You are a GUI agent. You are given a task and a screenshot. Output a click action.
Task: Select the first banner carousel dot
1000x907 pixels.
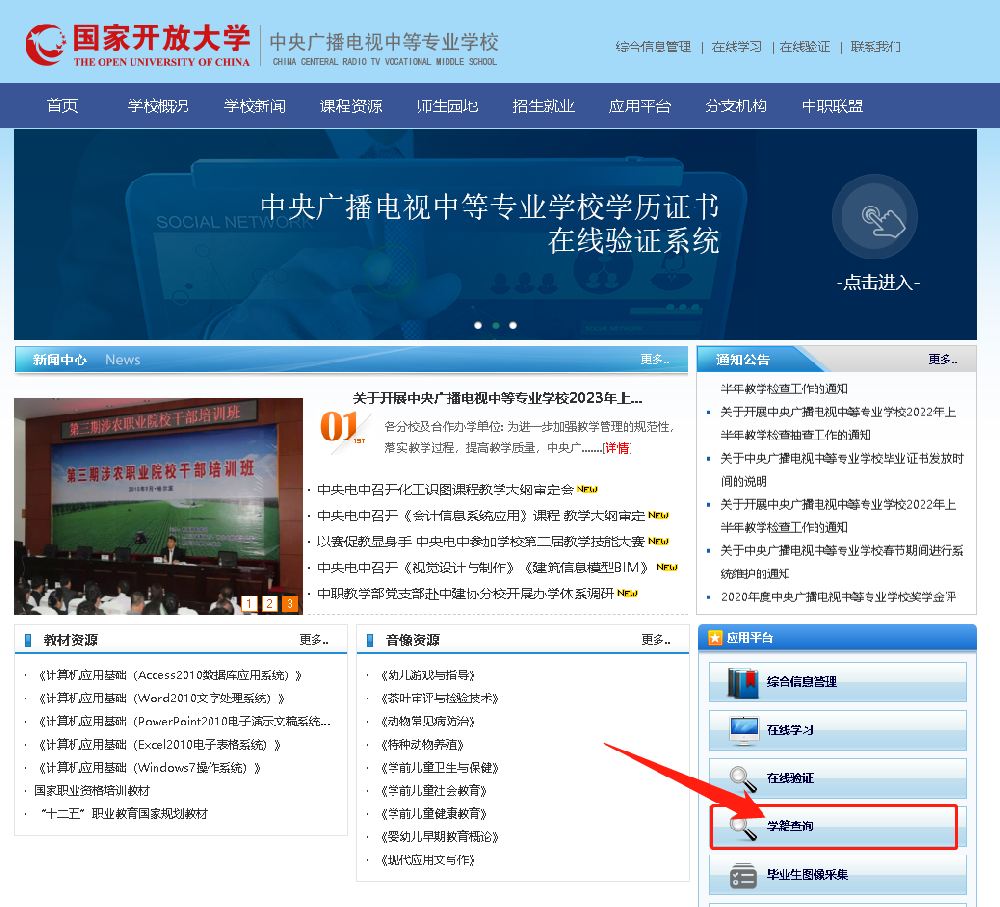click(x=478, y=325)
